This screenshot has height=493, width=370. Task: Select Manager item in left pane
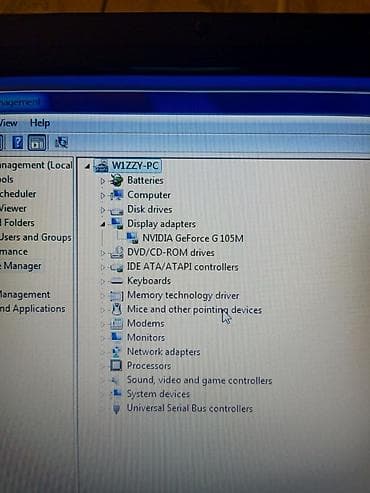(x=21, y=266)
